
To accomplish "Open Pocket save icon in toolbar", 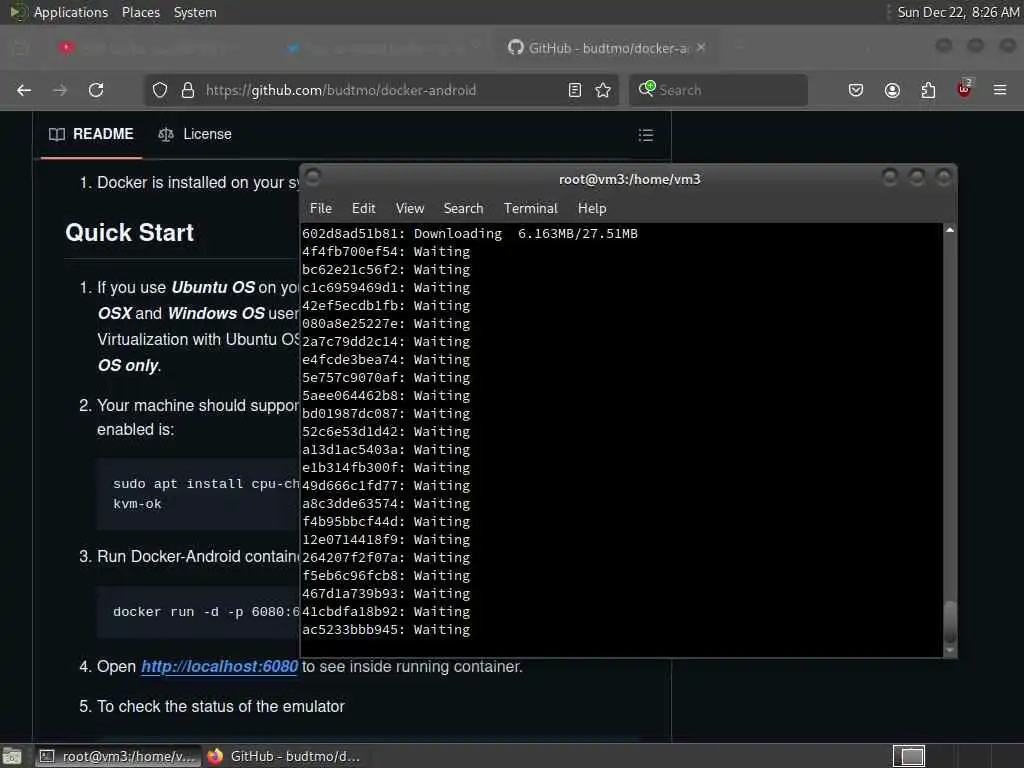I will tap(856, 90).
